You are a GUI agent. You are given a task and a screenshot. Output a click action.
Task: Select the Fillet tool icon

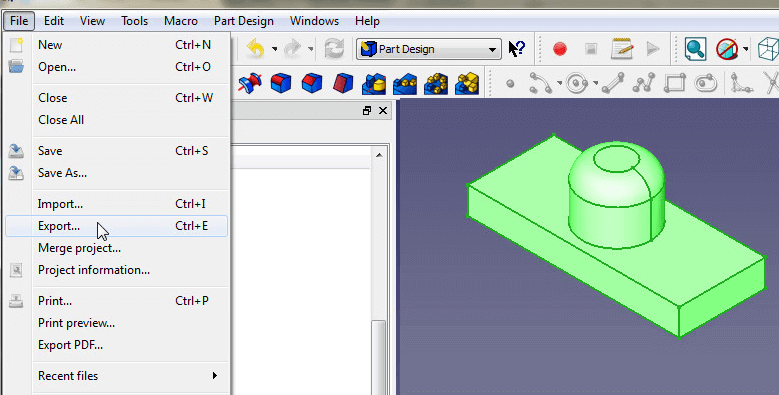(x=281, y=83)
